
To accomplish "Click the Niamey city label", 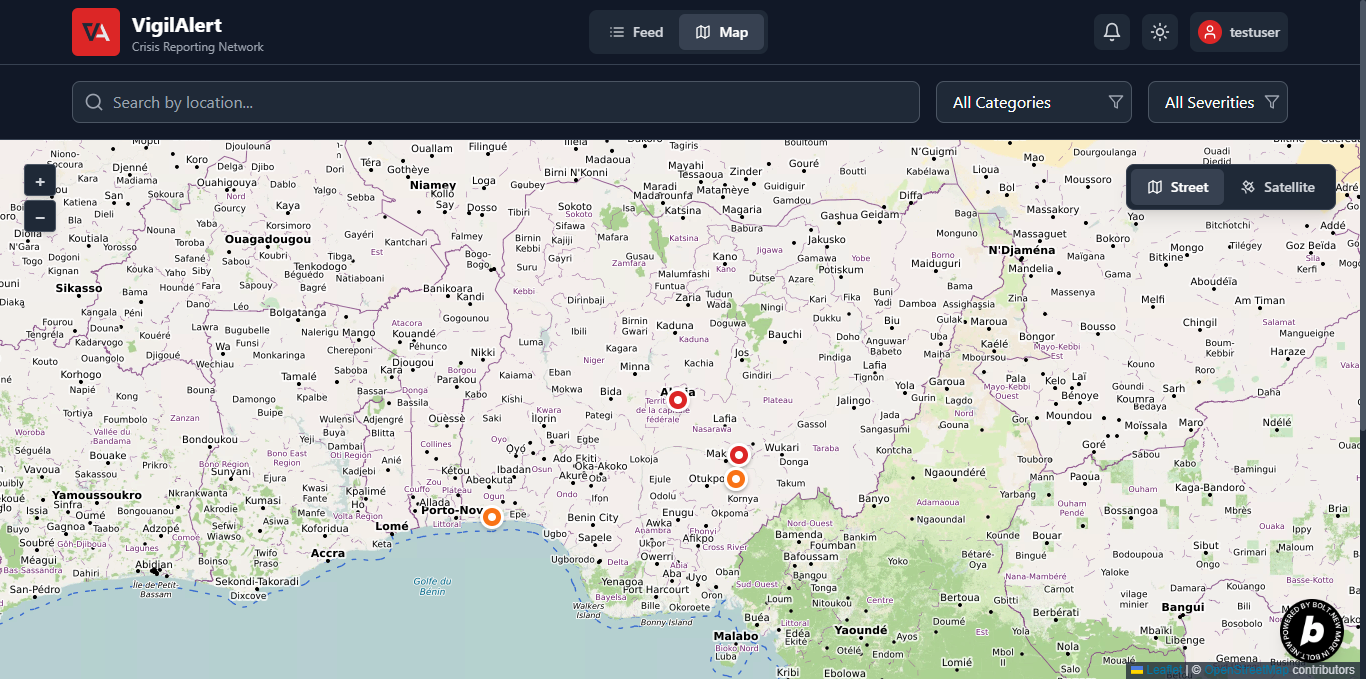I will [x=433, y=185].
